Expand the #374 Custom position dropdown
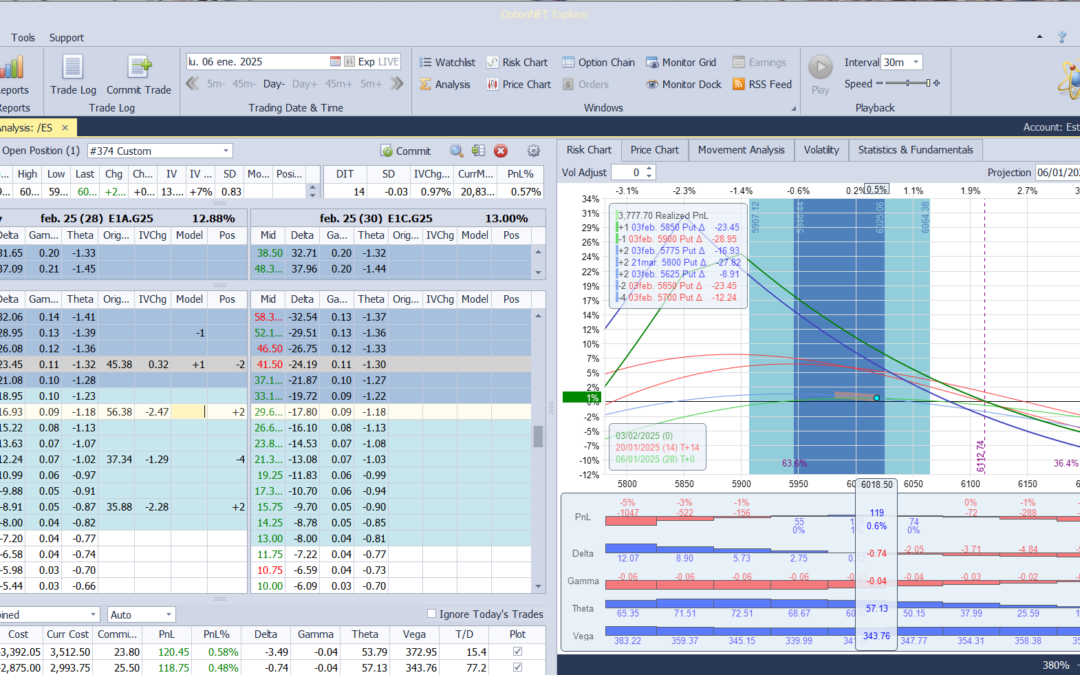This screenshot has width=1080, height=675. pyautogui.click(x=225, y=151)
